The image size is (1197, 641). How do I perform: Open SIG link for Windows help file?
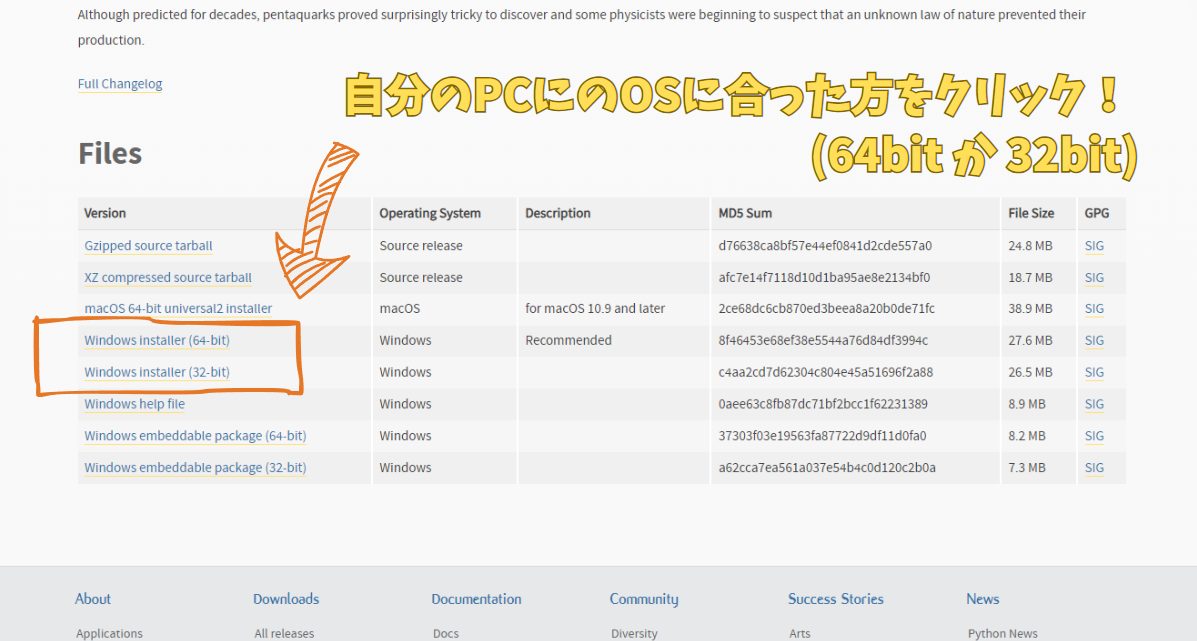[x=1094, y=404]
